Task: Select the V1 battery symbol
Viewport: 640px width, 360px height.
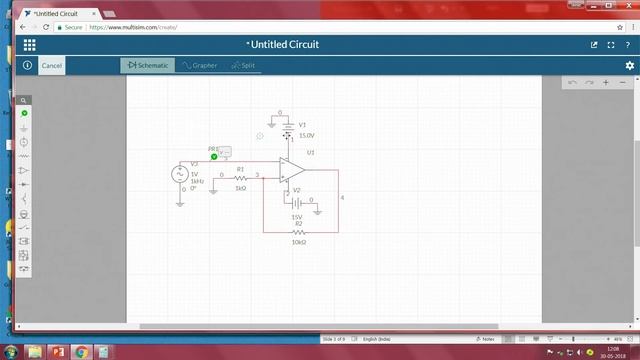Action: [288, 127]
